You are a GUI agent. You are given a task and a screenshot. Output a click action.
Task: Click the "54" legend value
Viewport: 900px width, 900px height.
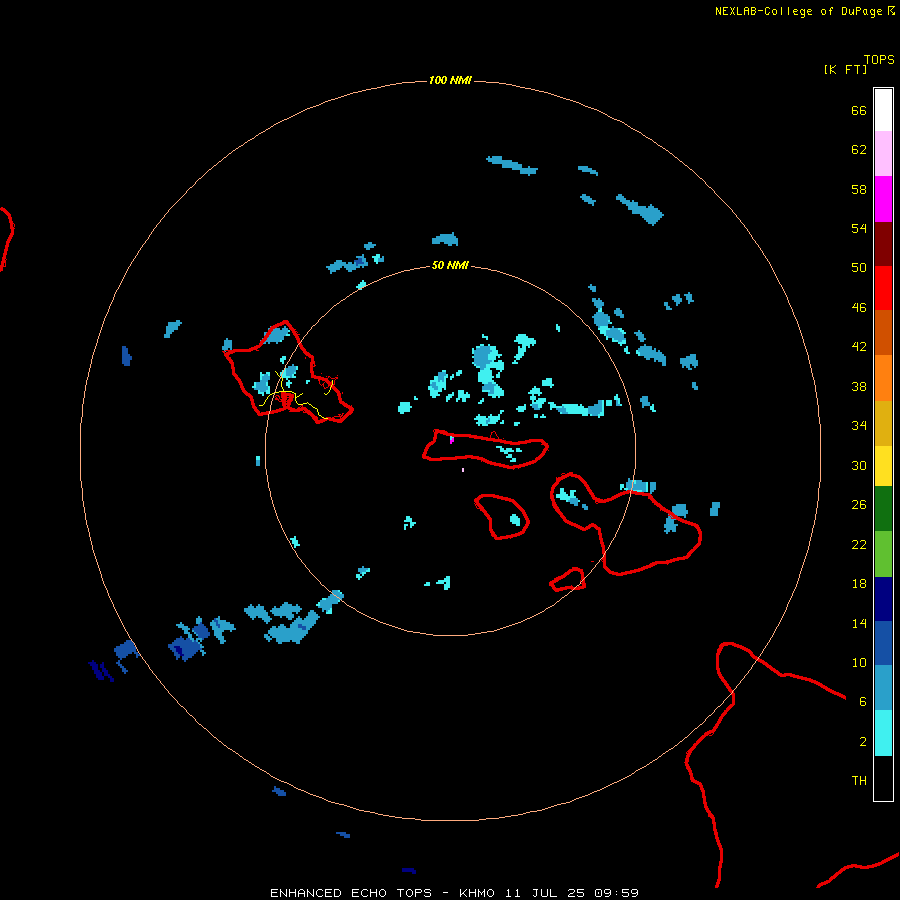859,228
